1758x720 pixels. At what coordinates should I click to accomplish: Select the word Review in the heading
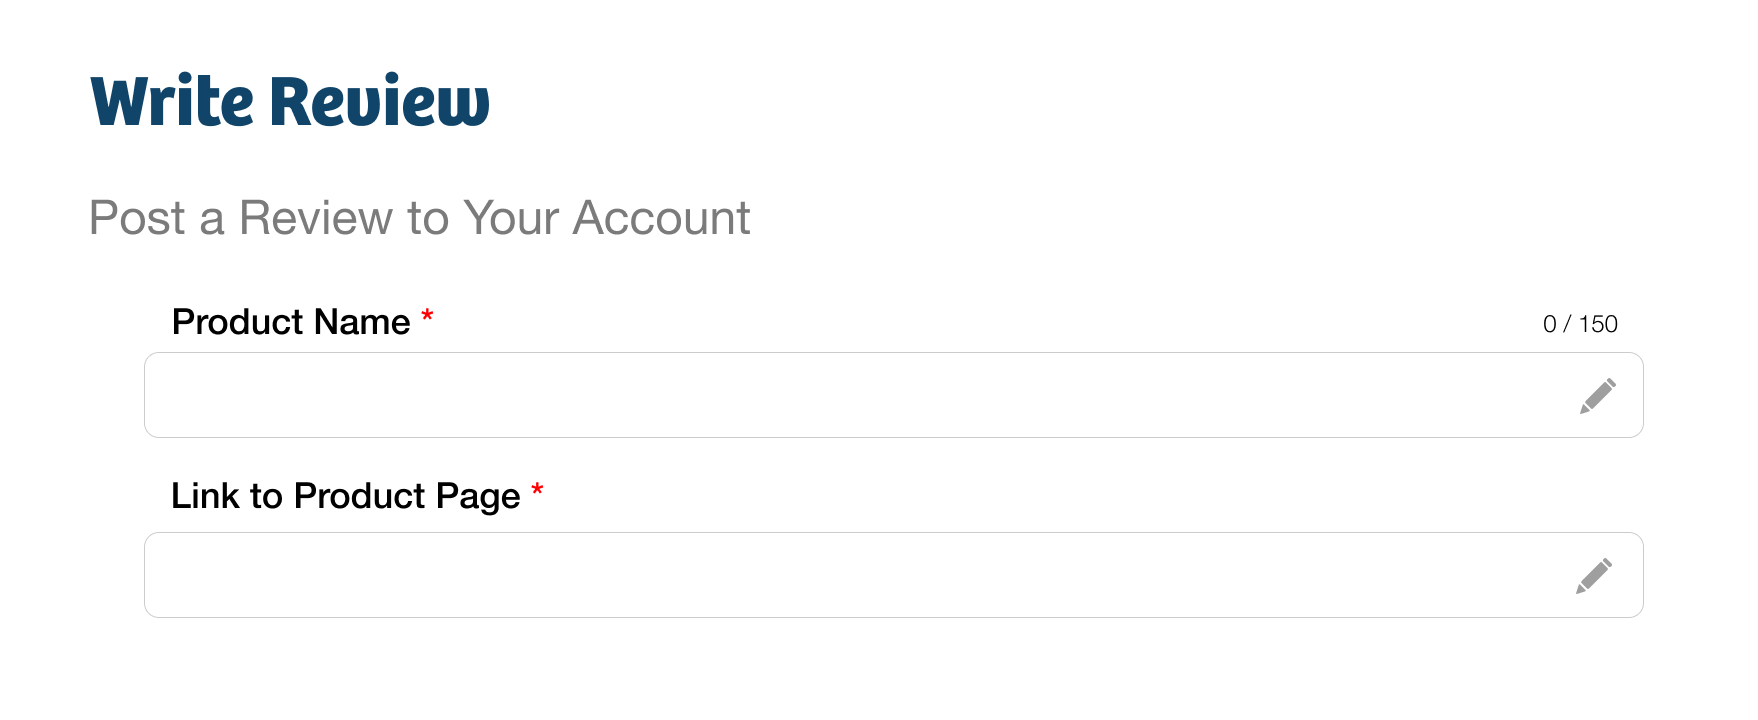tap(380, 102)
